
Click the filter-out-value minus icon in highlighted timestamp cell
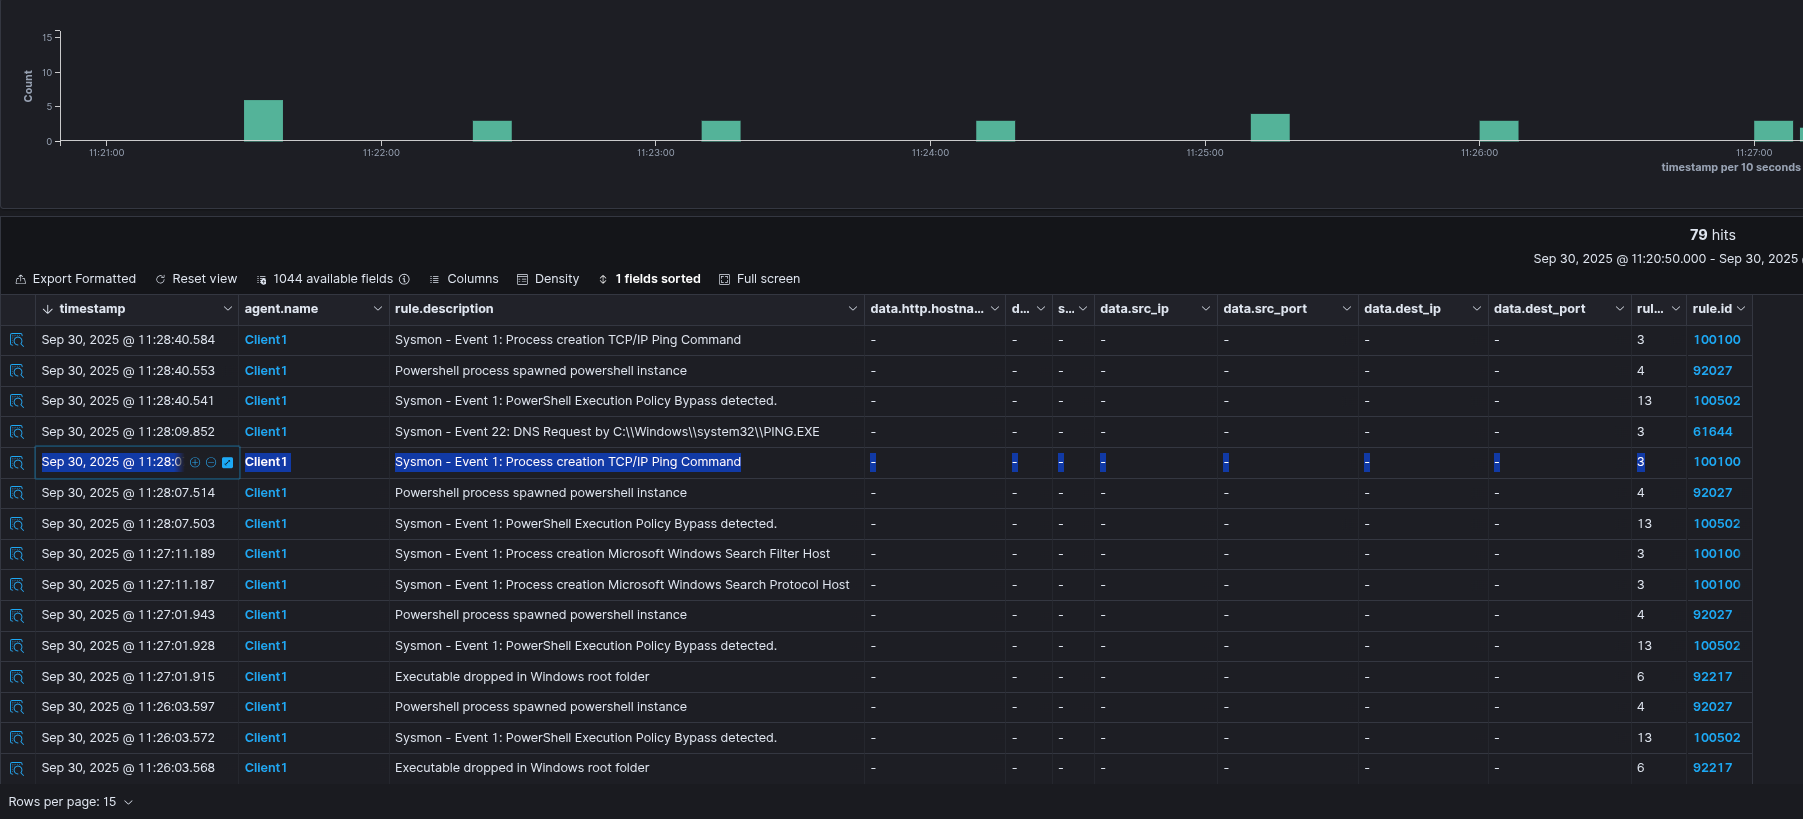[211, 463]
